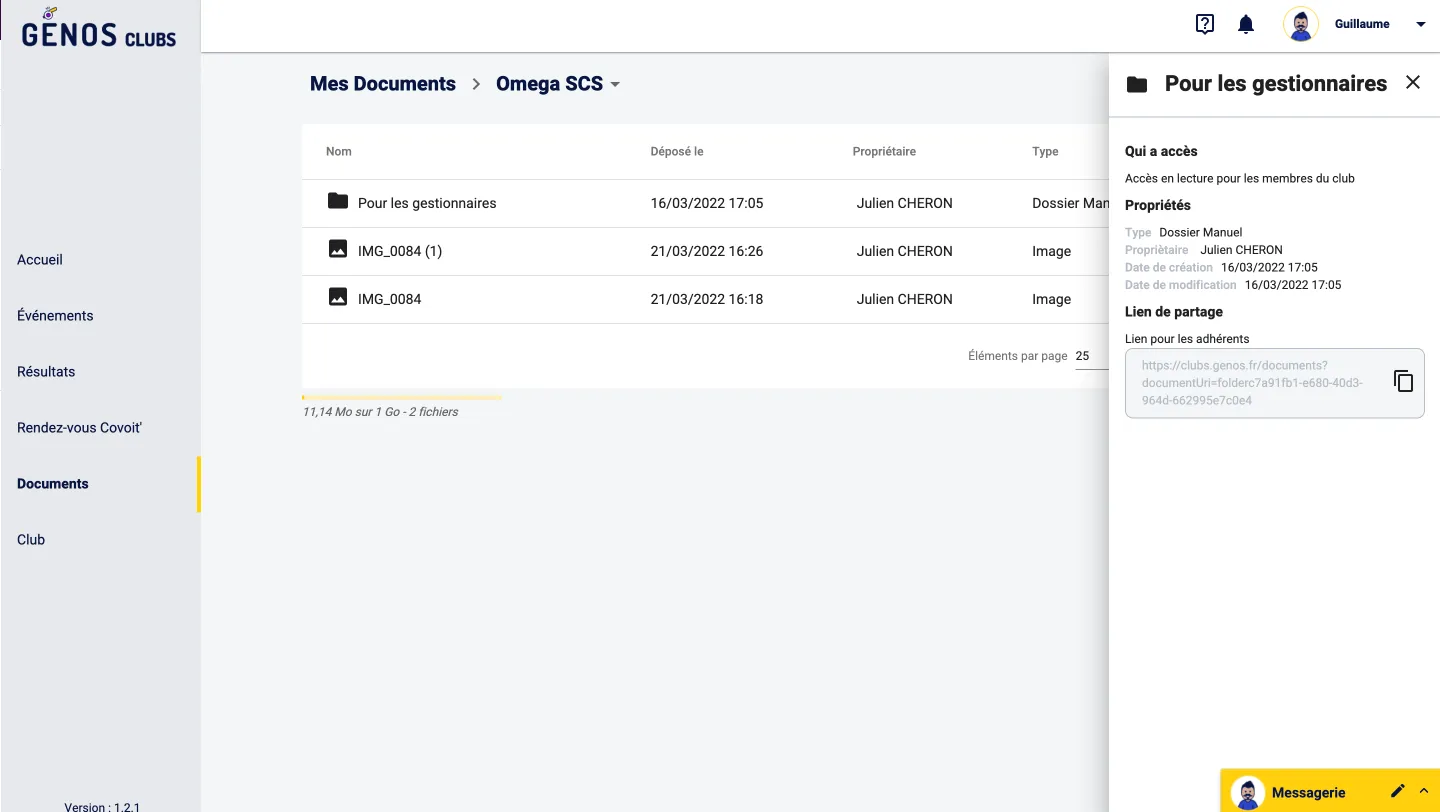Change the elements per page value
The height and width of the screenshot is (812, 1440).
coord(1090,356)
